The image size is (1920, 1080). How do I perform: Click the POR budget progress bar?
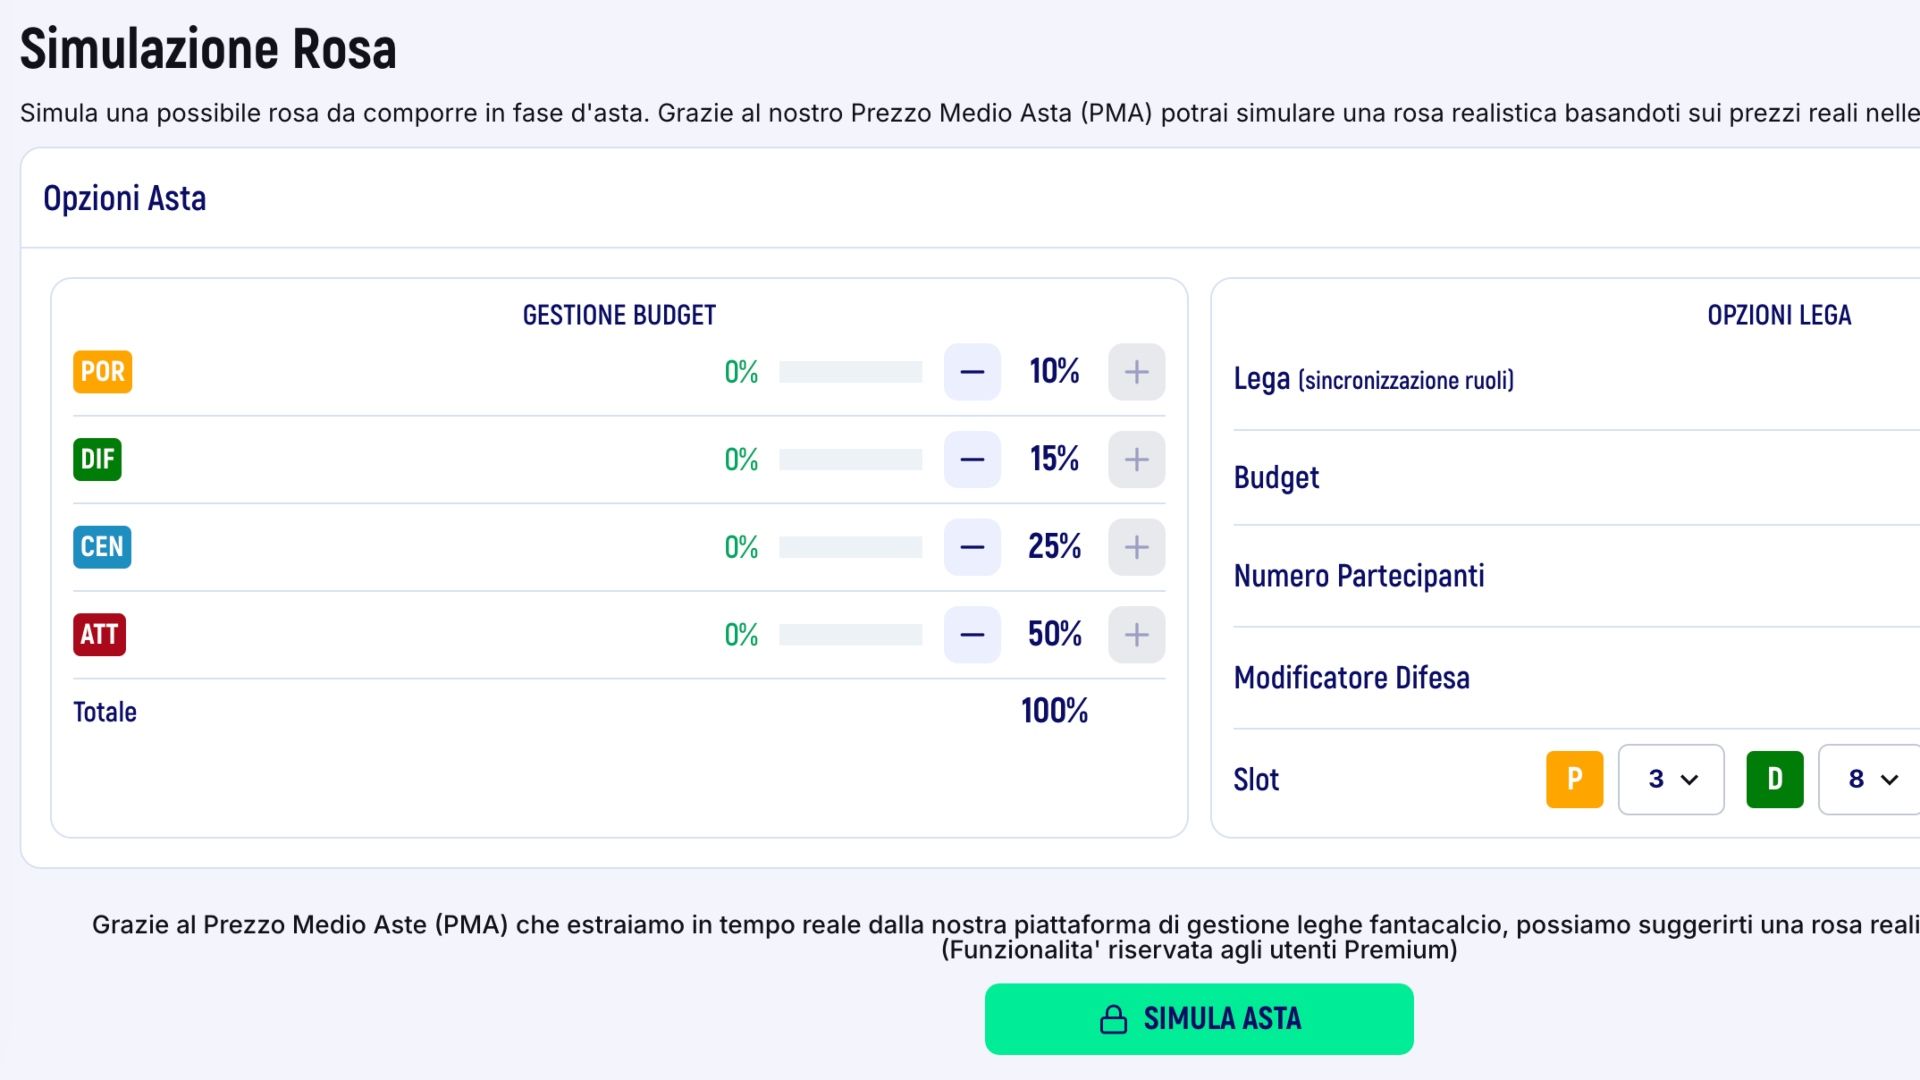click(x=850, y=372)
